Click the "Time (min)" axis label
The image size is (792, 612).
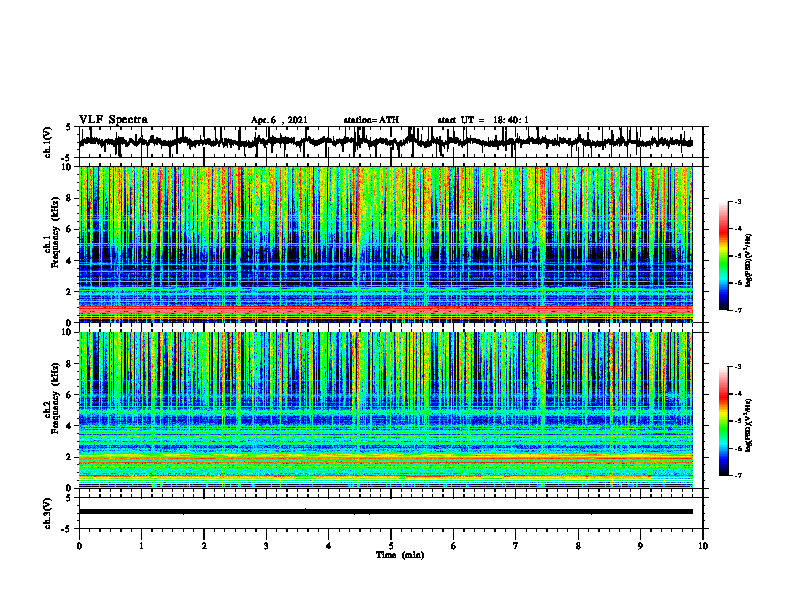click(400, 555)
